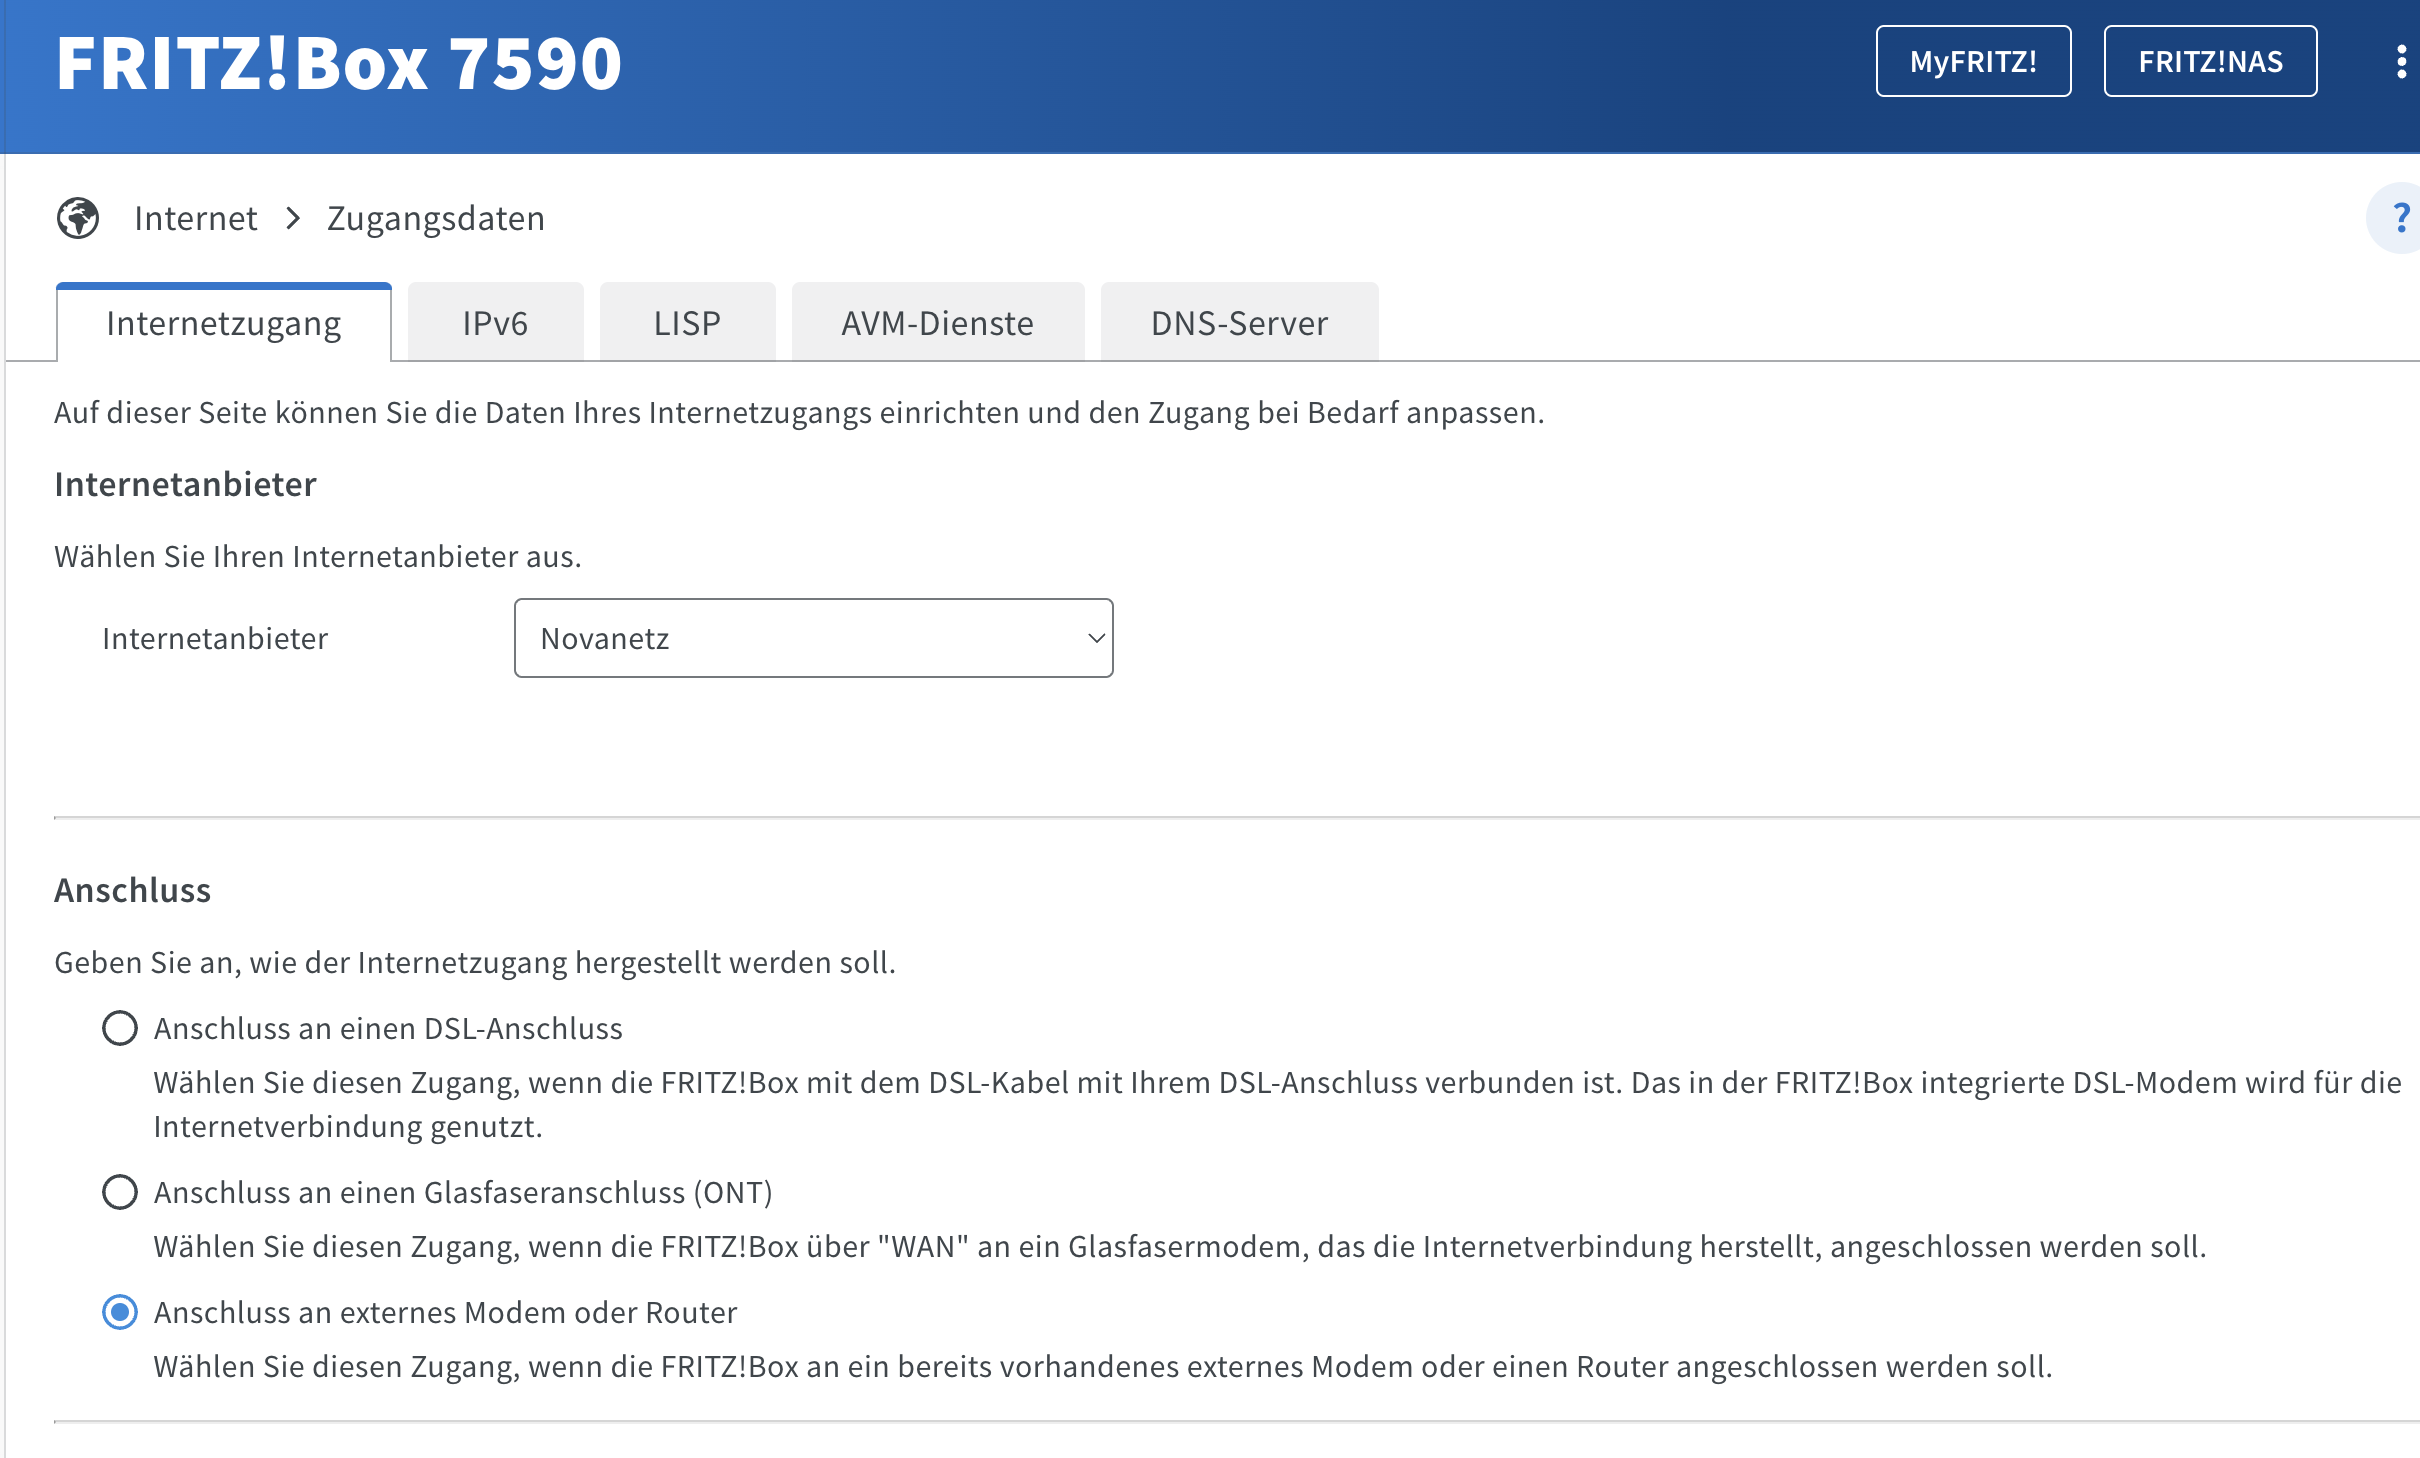Viewport: 2420px width, 1458px height.
Task: Click the globe icon beside Internet breadcrumb
Action: click(78, 218)
